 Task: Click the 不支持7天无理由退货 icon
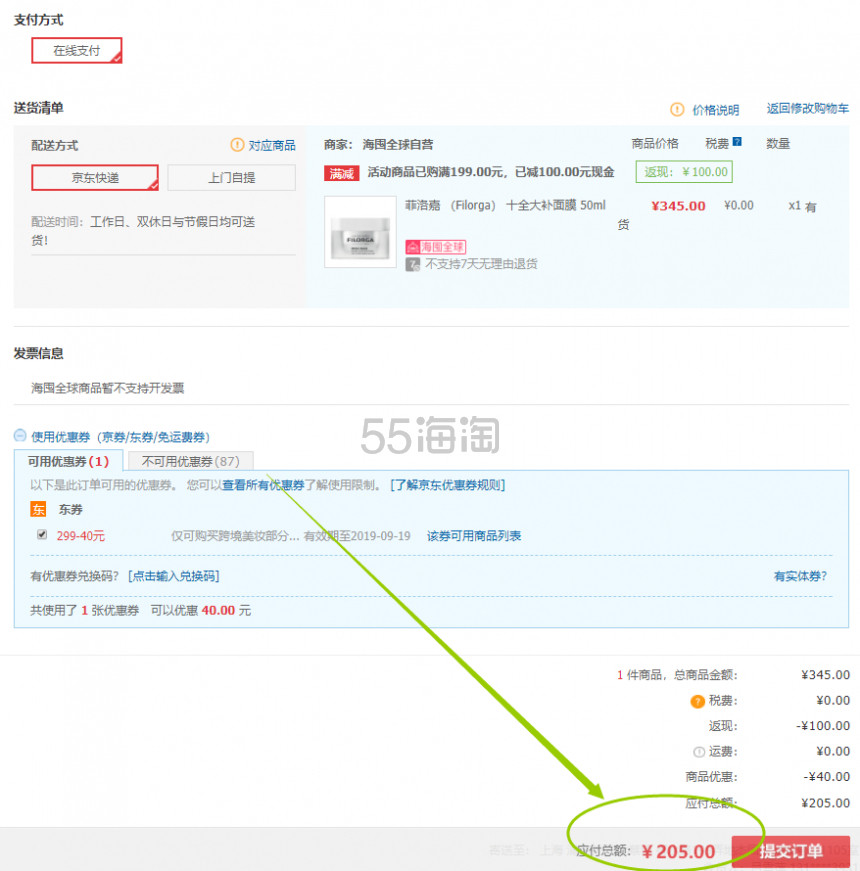point(412,264)
